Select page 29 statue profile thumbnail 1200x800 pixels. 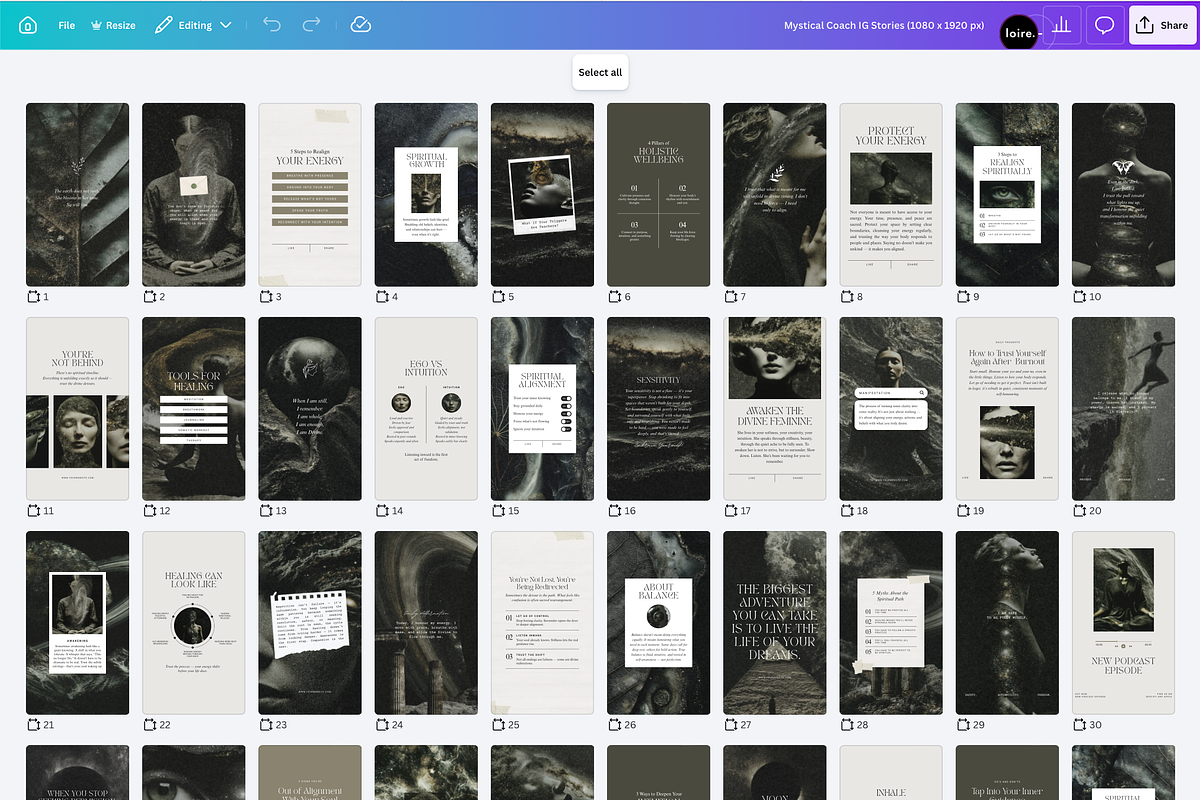1007,622
